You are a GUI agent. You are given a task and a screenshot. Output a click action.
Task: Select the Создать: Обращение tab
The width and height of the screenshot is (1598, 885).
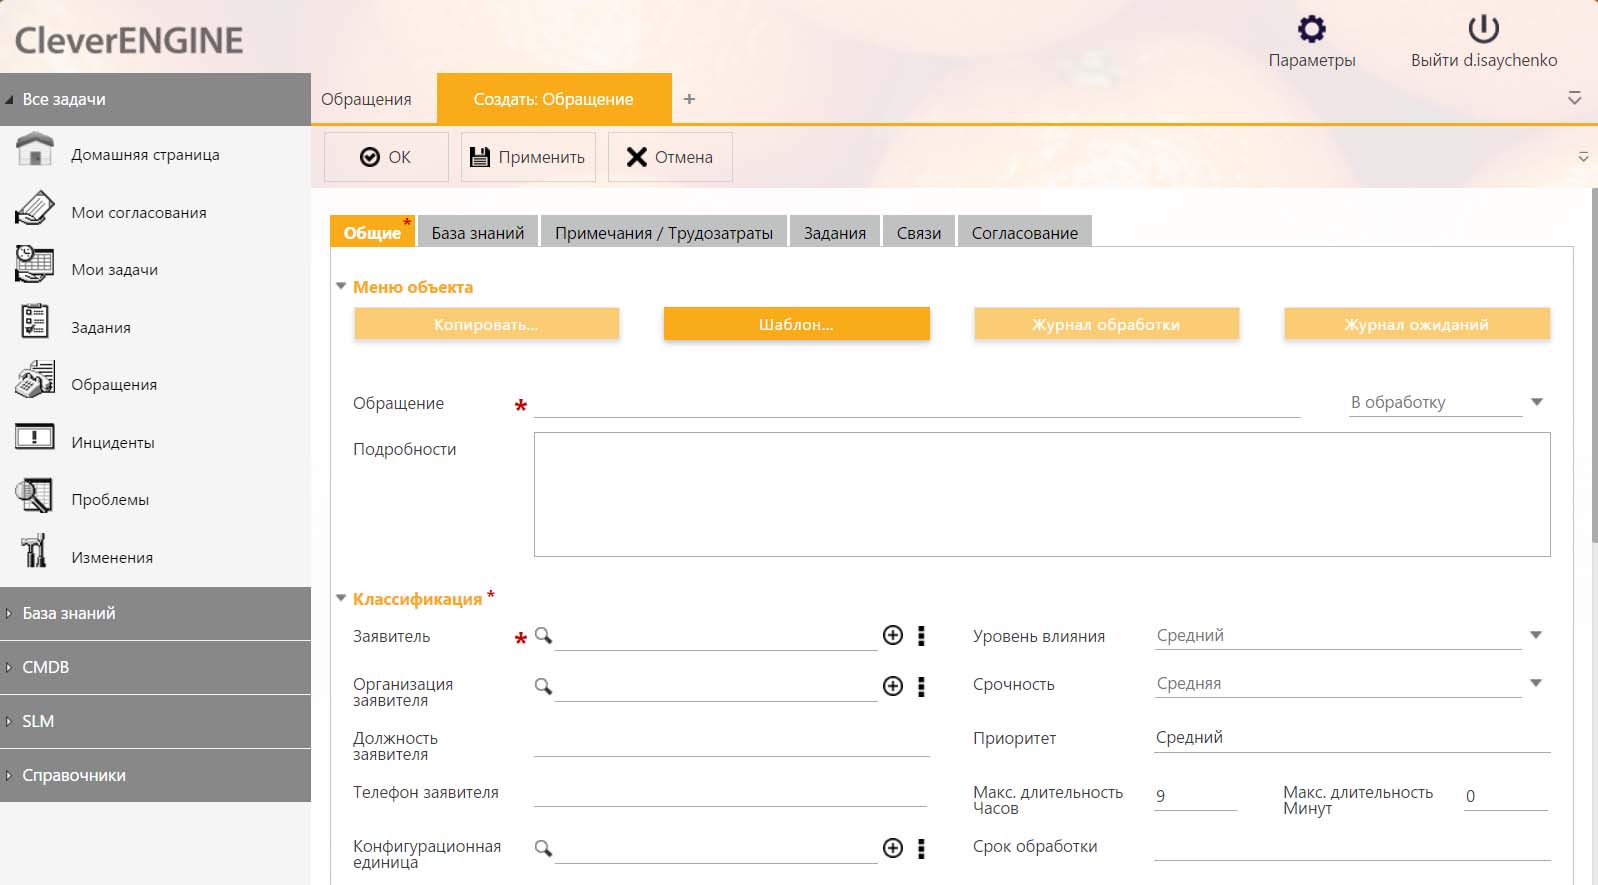click(553, 99)
